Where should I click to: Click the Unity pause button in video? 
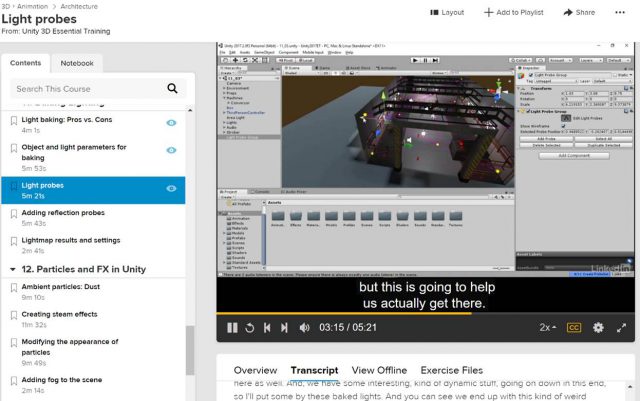(425, 60)
